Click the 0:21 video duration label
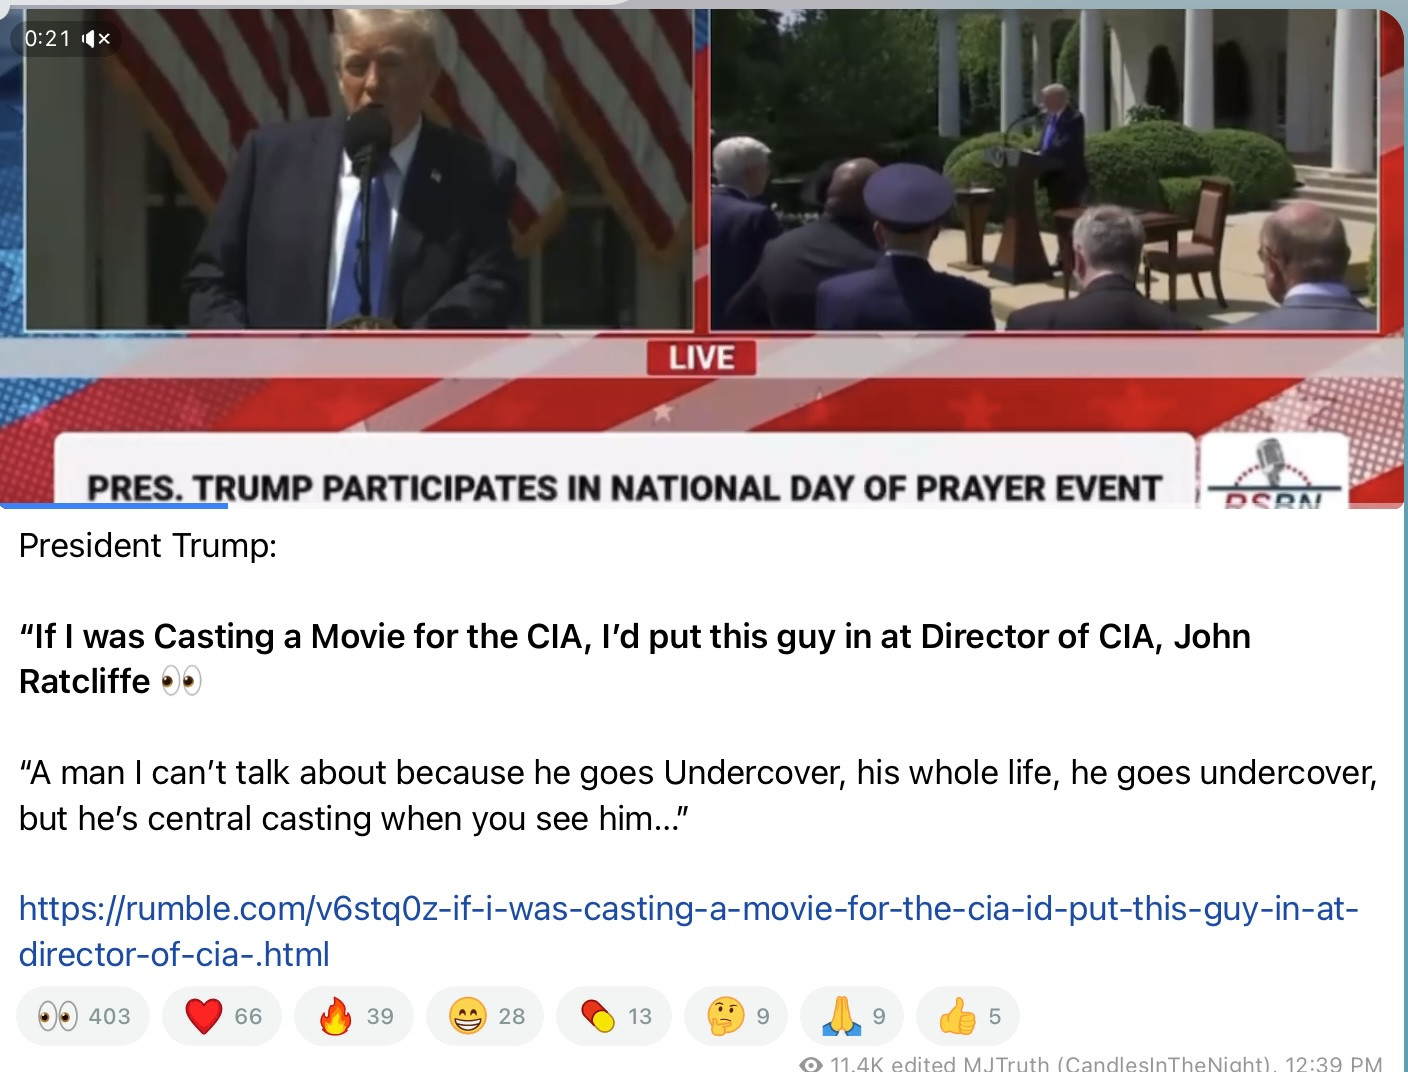The height and width of the screenshot is (1072, 1408). pyautogui.click(x=47, y=39)
